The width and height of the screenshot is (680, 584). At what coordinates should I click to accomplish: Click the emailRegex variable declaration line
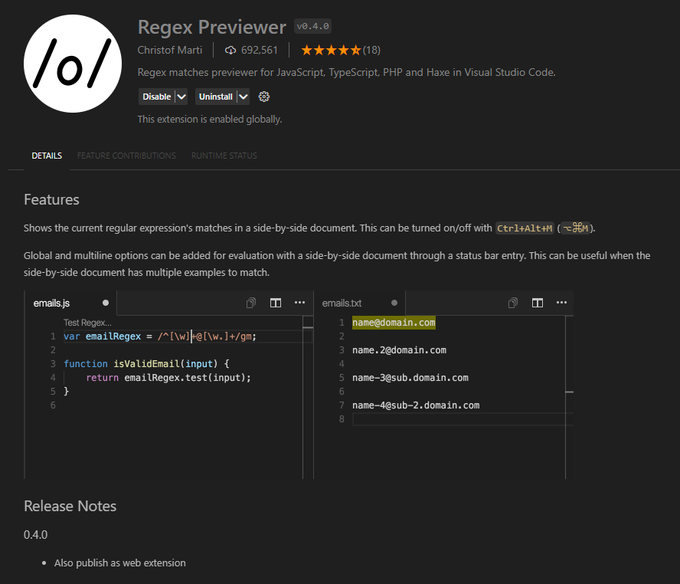coord(160,336)
